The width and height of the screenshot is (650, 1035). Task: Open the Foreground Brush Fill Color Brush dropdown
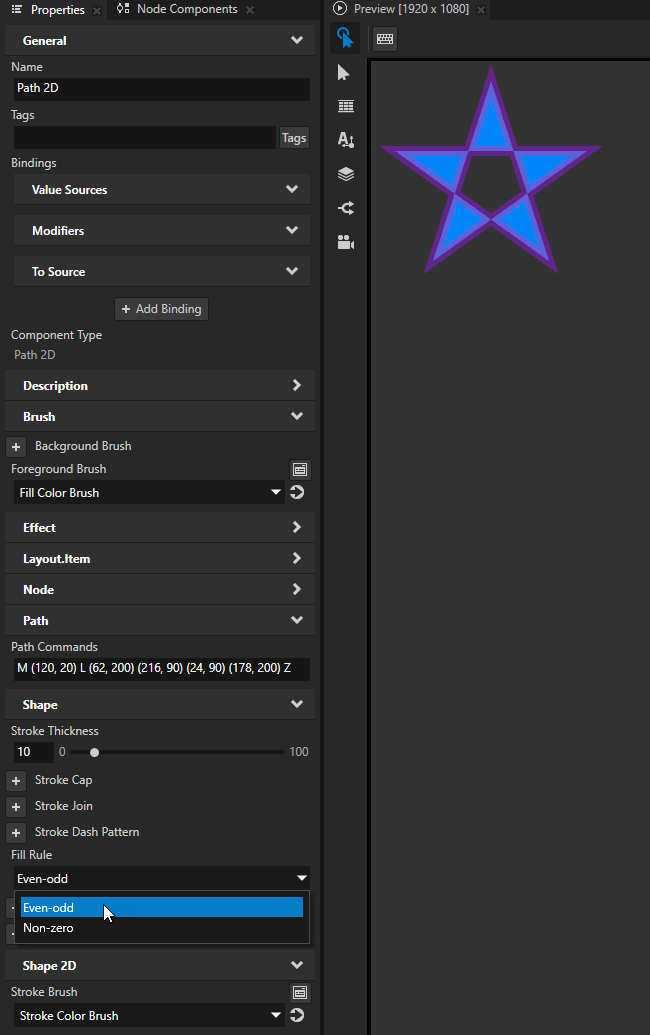pyautogui.click(x=149, y=492)
